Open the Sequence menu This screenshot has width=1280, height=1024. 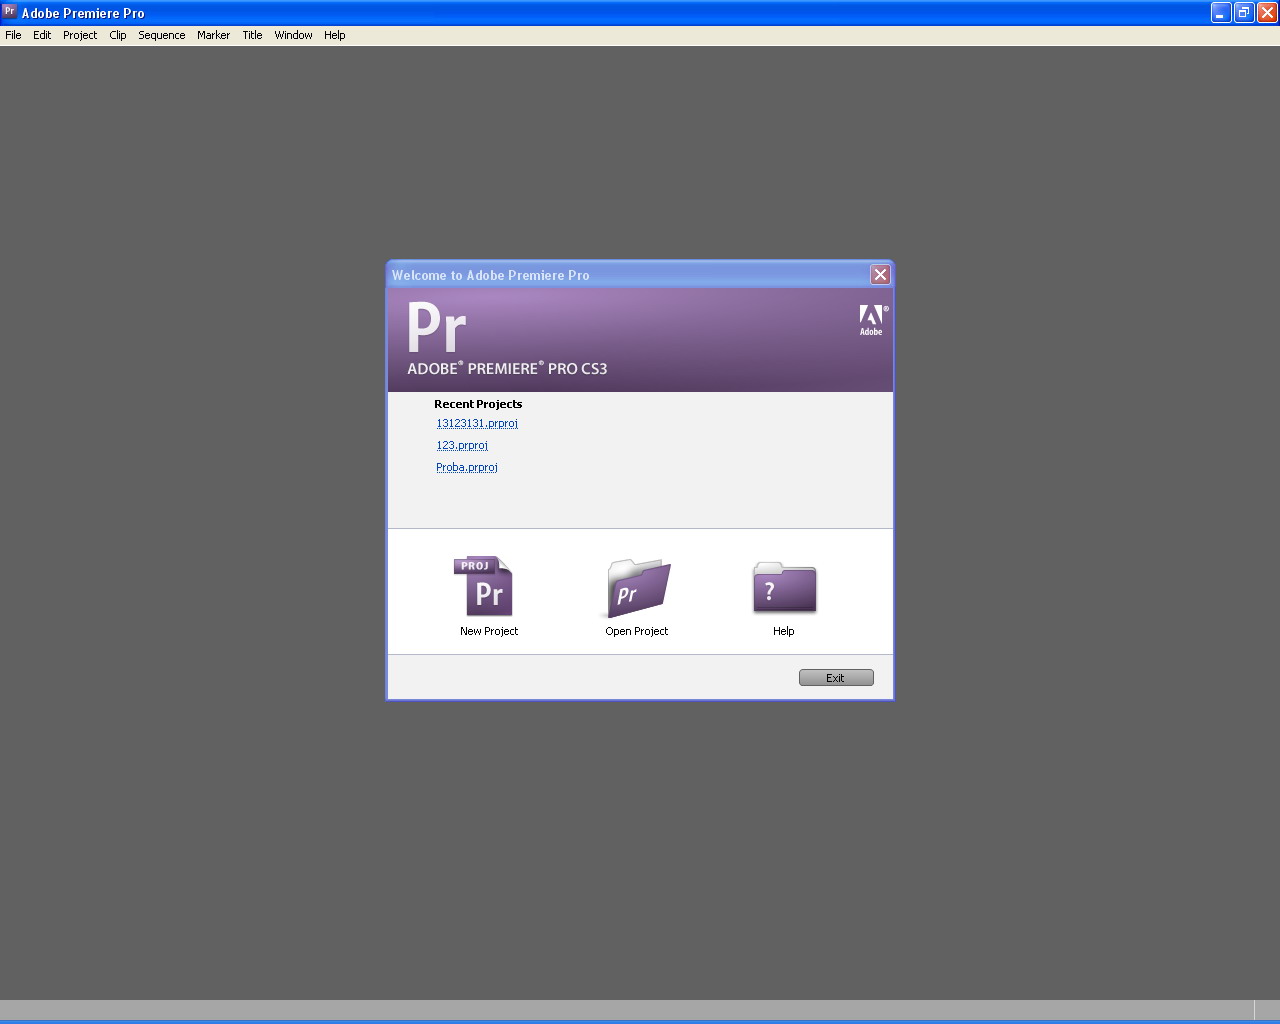click(x=162, y=35)
